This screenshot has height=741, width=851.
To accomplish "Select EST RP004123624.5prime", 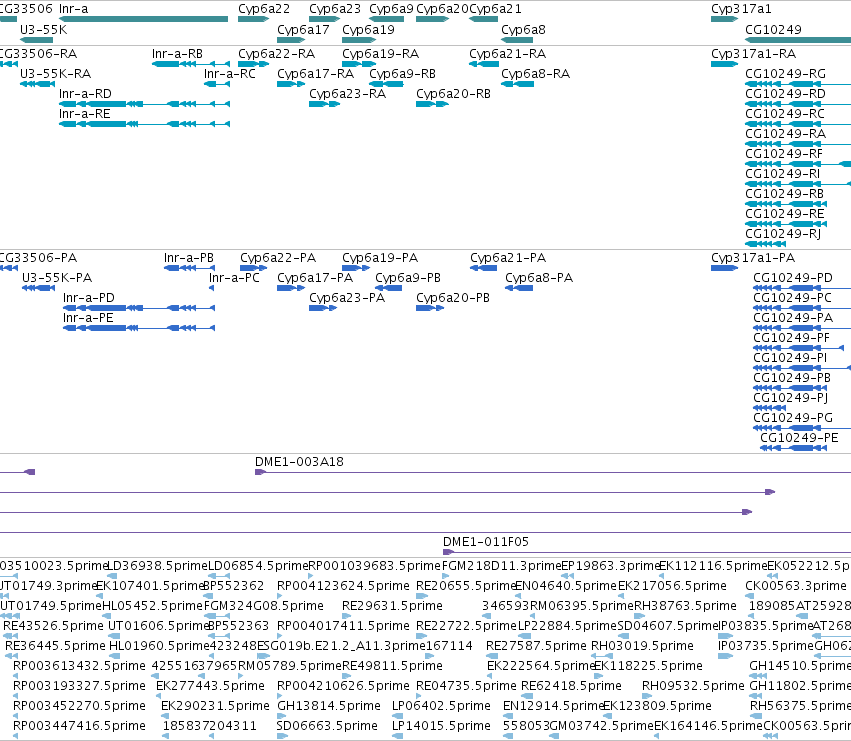I will (x=280, y=596).
